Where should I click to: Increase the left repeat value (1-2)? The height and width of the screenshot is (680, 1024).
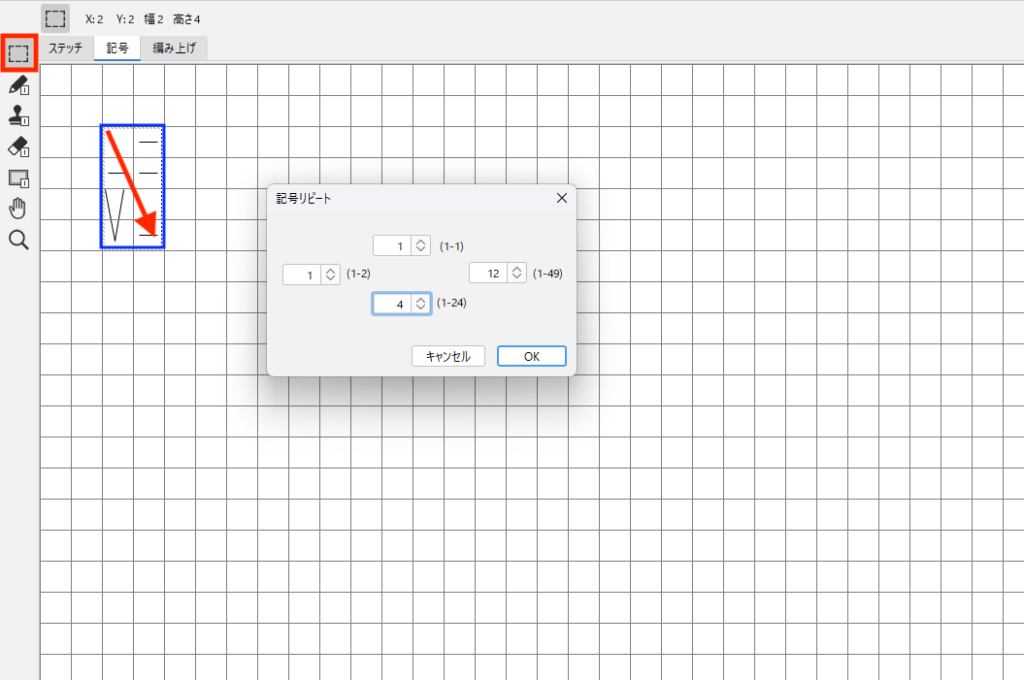click(x=330, y=270)
